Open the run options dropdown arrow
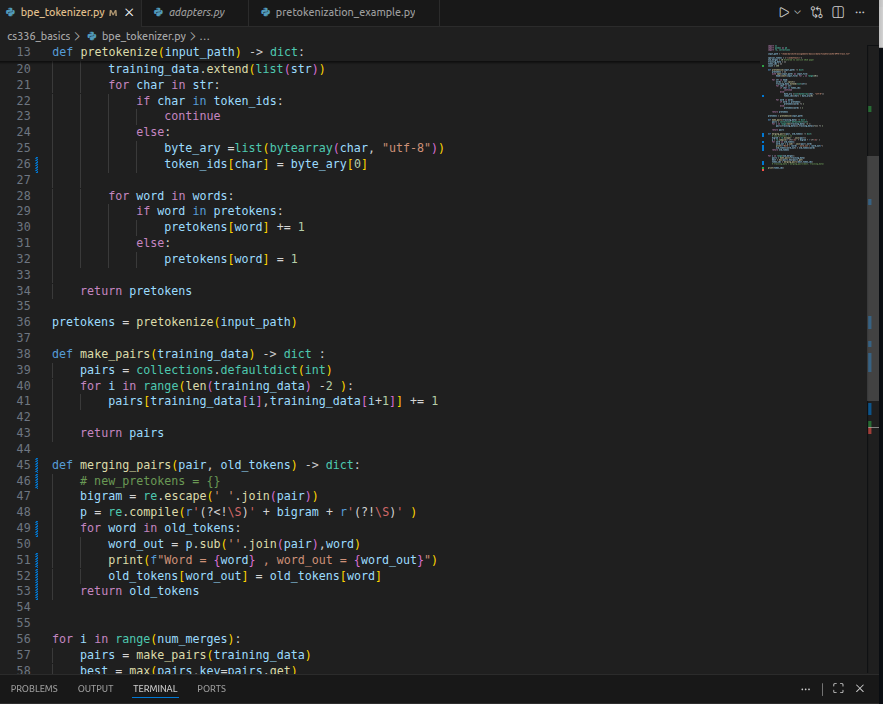883x704 pixels. (x=797, y=12)
